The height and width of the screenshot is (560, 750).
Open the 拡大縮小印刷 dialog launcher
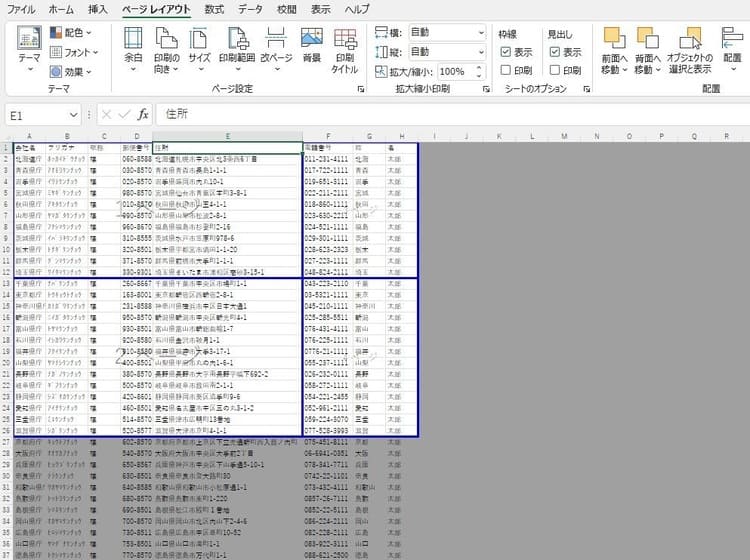[x=486, y=89]
